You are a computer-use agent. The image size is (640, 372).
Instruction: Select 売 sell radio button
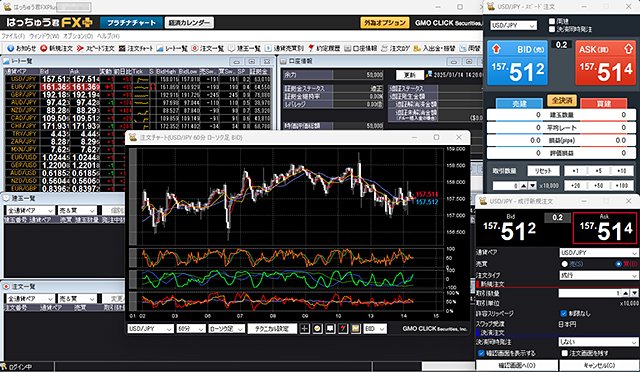[x=565, y=264]
